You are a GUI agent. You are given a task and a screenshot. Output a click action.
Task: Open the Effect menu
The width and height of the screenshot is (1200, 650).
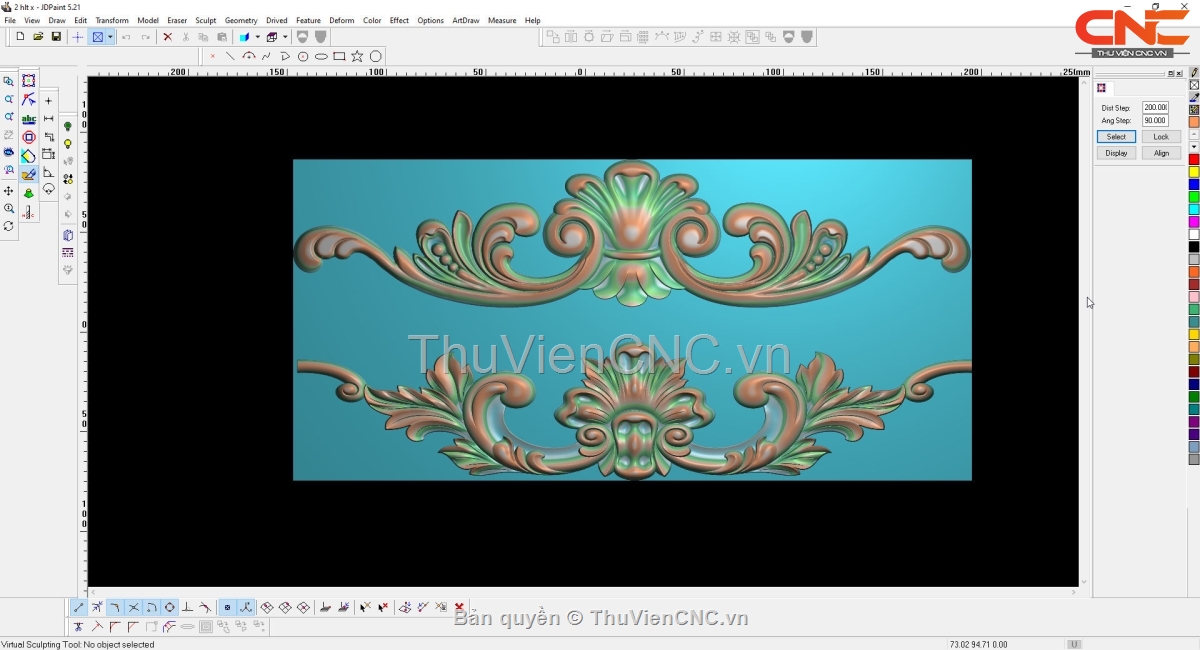click(399, 20)
